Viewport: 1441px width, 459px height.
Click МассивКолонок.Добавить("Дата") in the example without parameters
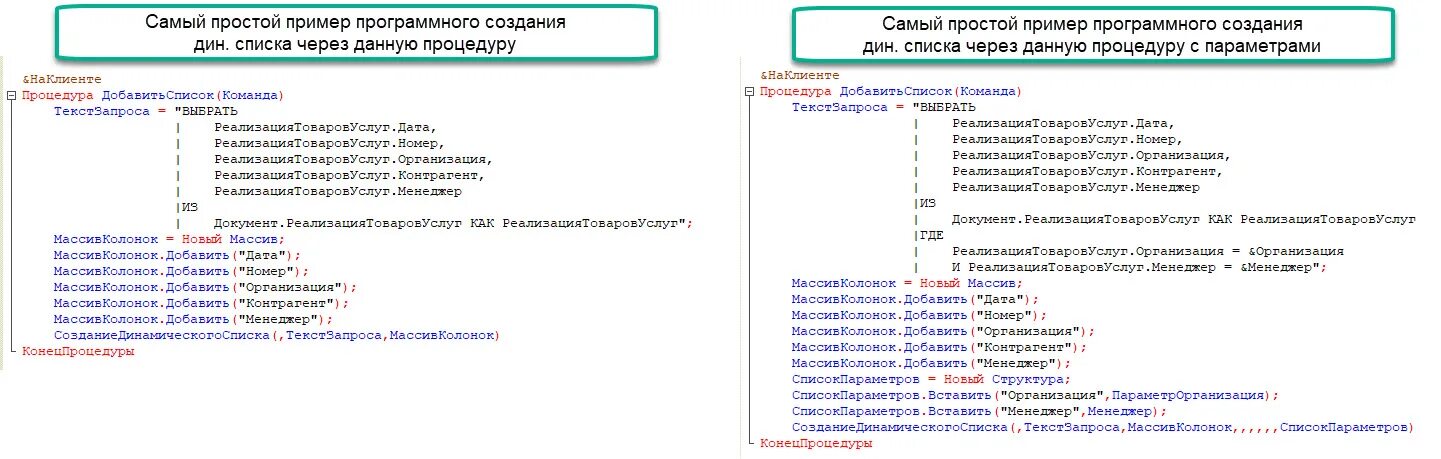click(178, 255)
